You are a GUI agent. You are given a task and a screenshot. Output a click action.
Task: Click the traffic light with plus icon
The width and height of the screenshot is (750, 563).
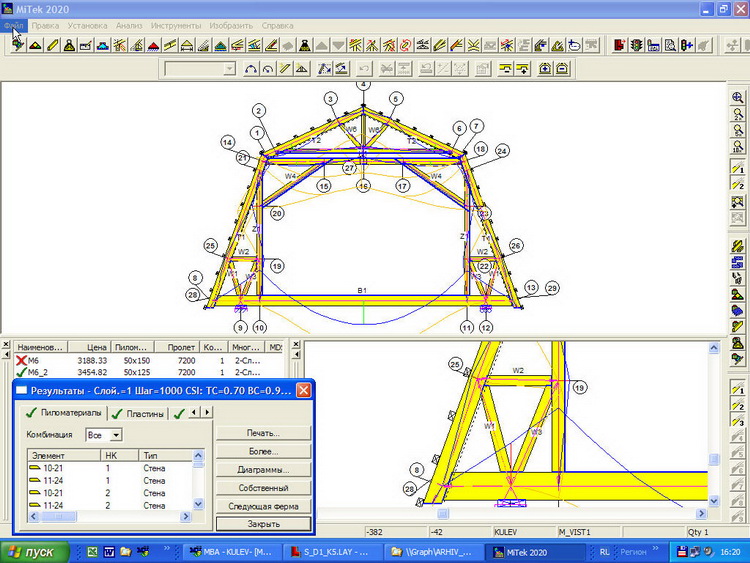687,45
